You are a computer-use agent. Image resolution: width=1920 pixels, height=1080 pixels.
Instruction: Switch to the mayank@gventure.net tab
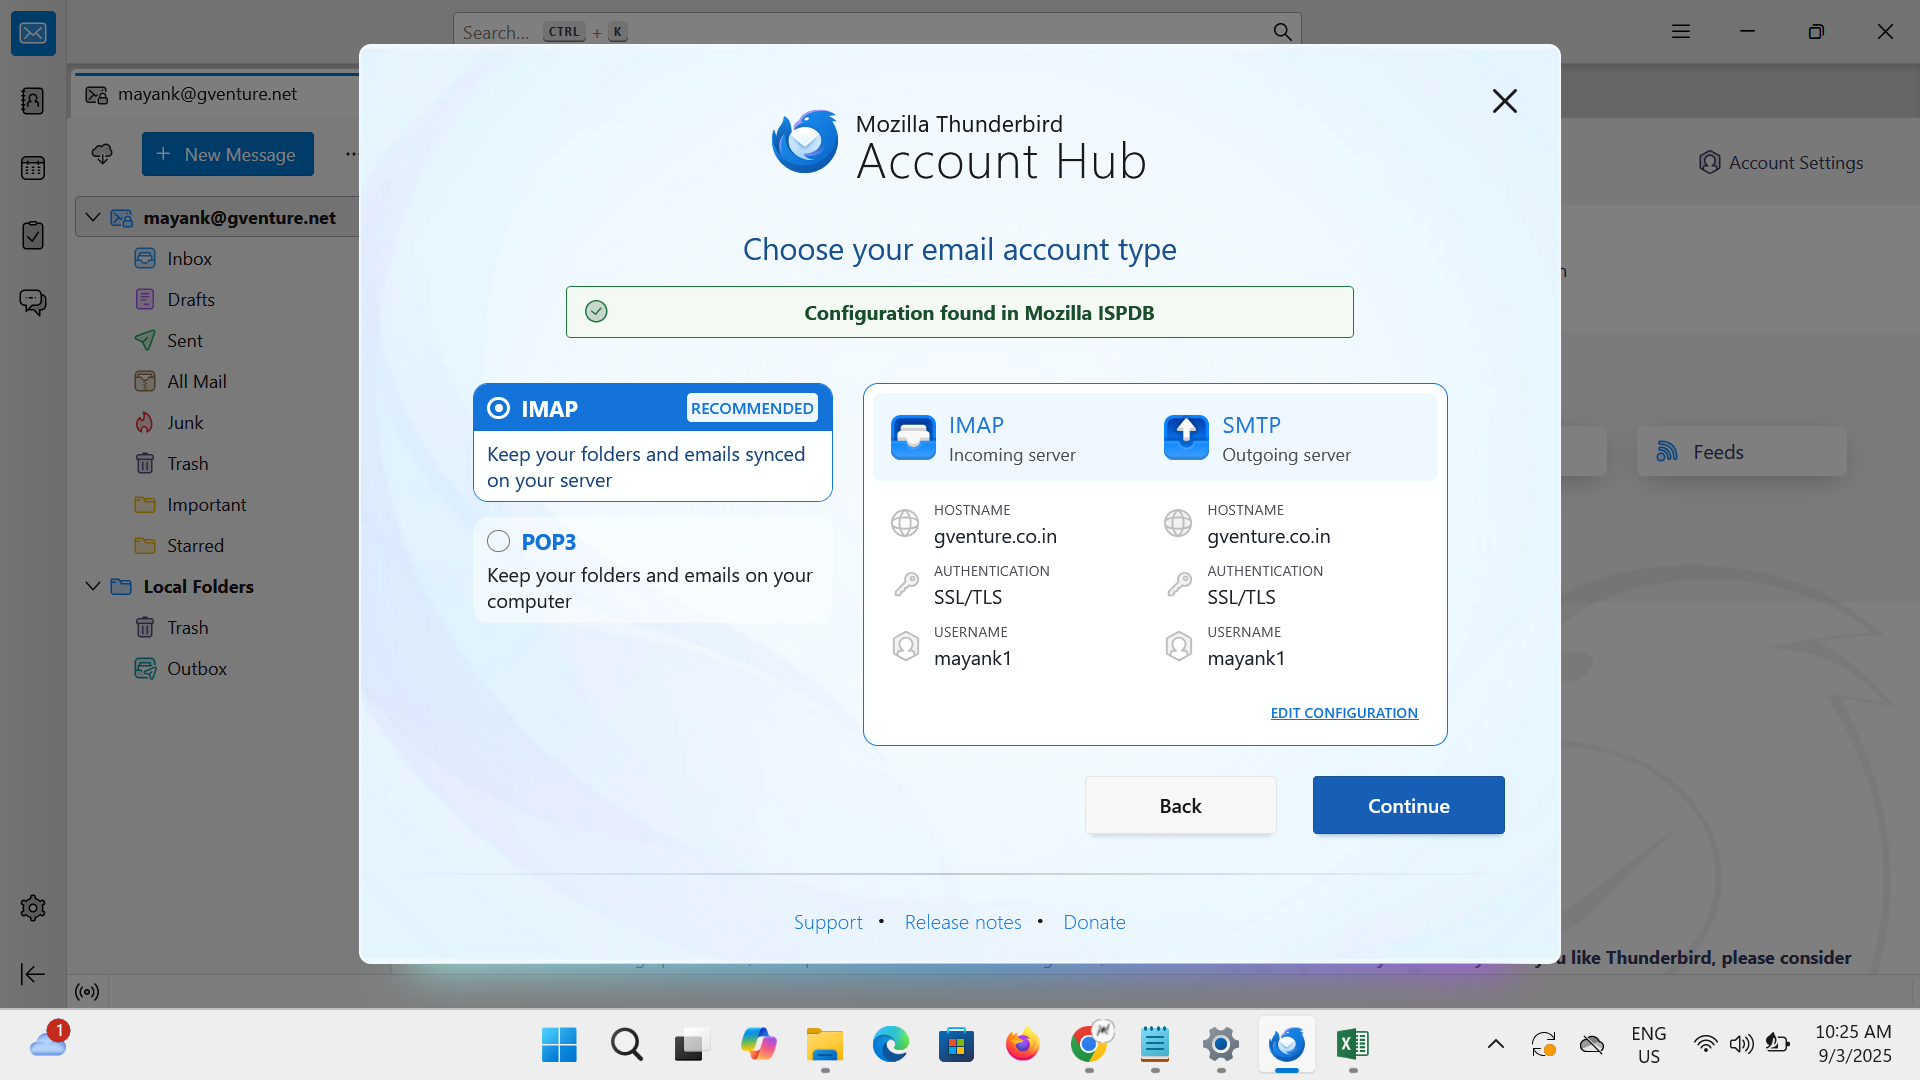(207, 94)
